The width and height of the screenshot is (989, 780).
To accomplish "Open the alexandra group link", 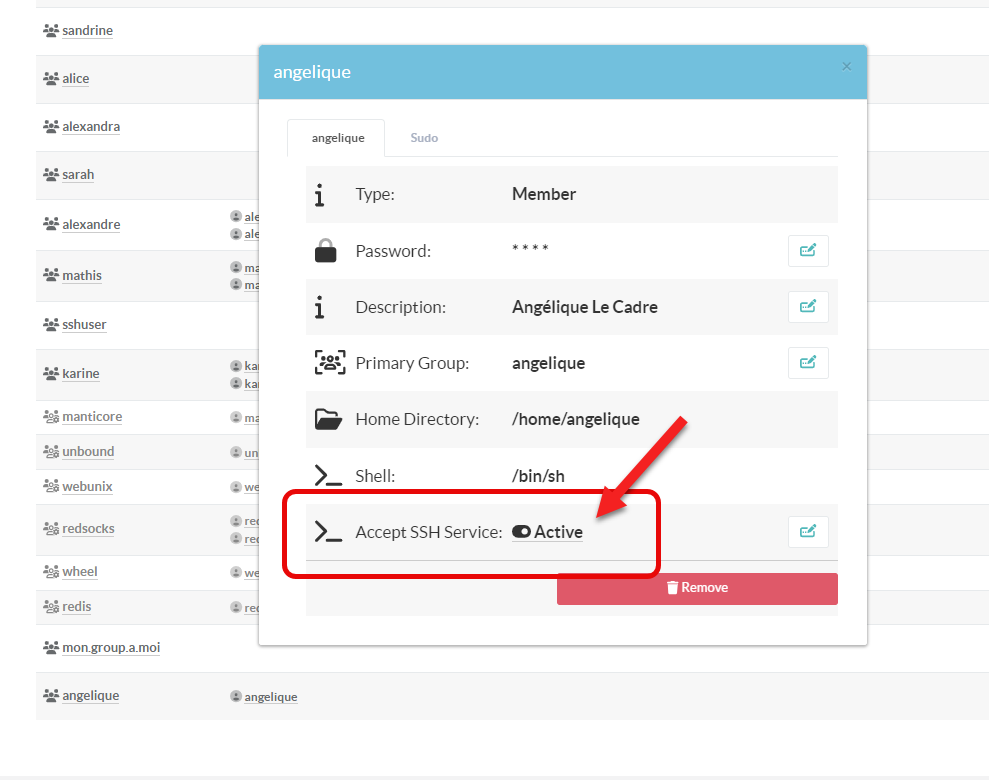I will (91, 127).
